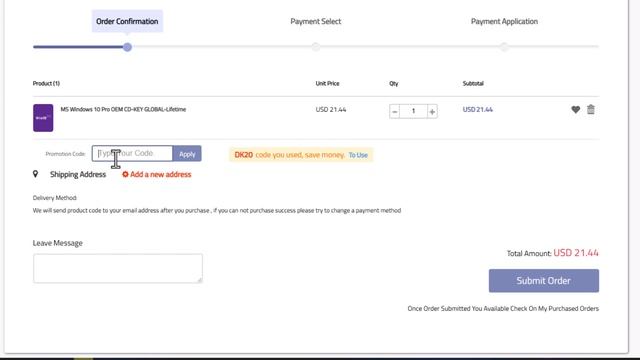Screen dimensions: 640x360
Task: Click the subtotal USD 21.44 value
Action: click(478, 109)
